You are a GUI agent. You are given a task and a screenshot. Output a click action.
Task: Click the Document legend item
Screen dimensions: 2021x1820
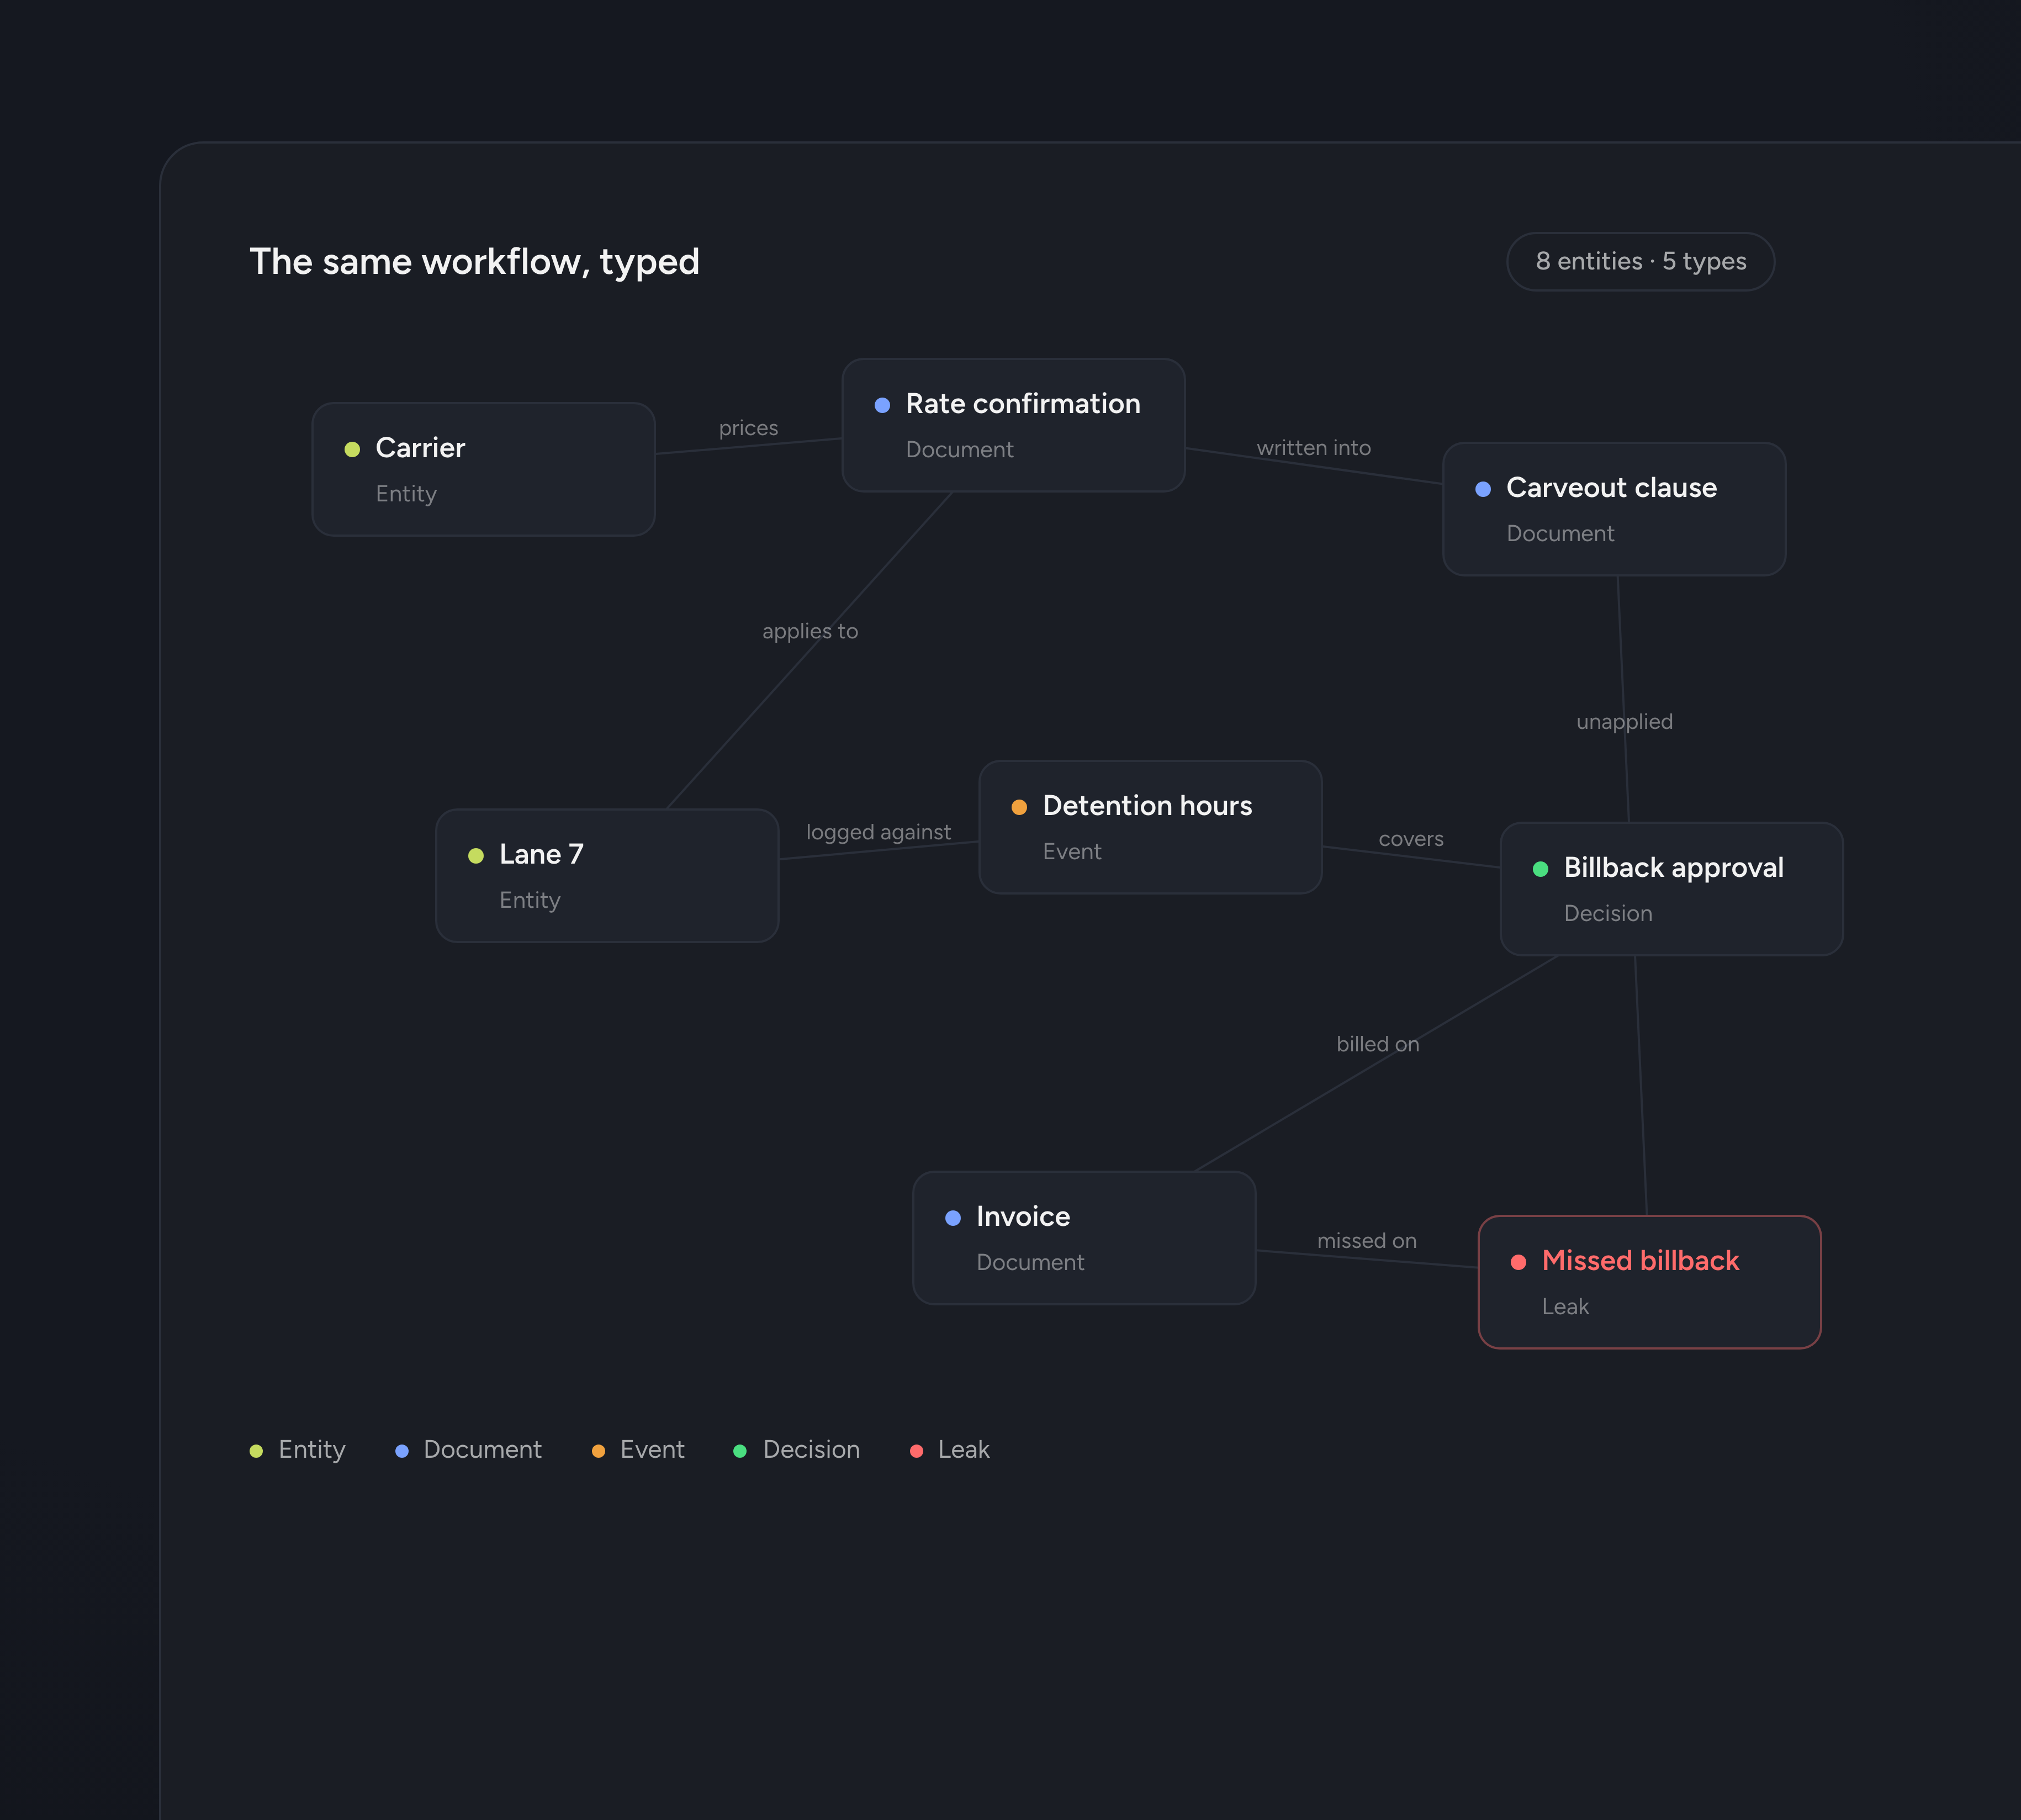(468, 1450)
